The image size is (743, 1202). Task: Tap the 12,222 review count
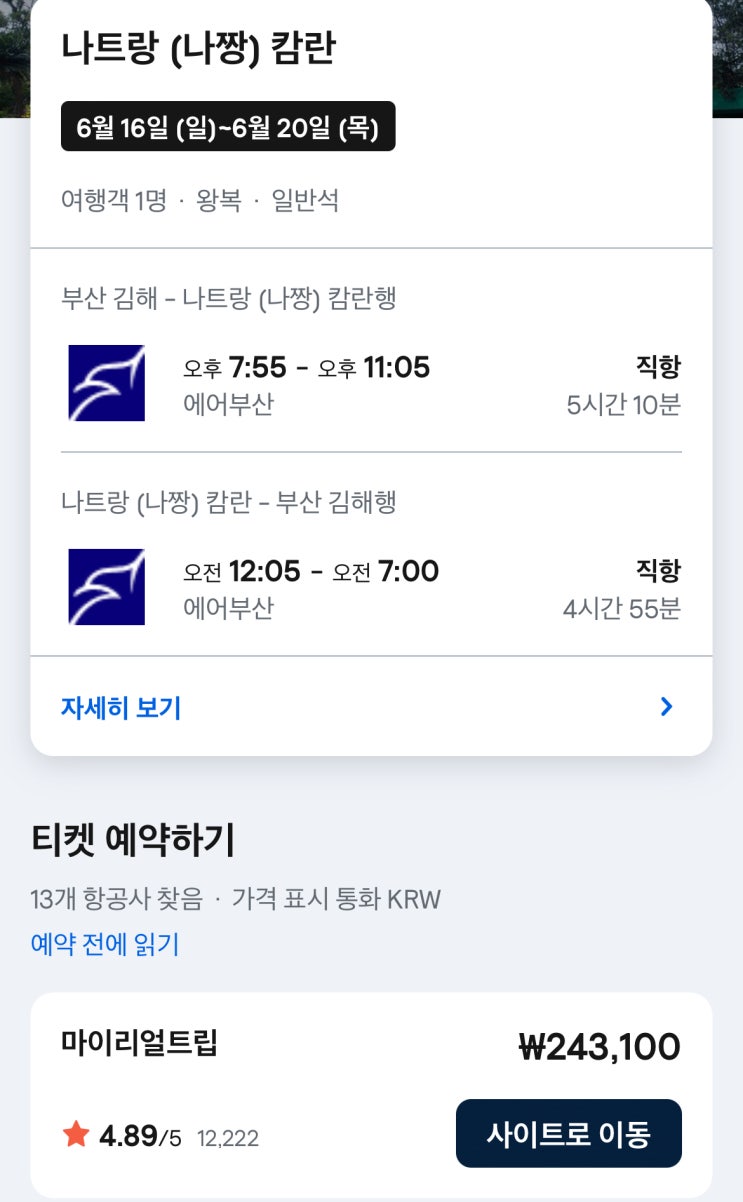pyautogui.click(x=228, y=1138)
